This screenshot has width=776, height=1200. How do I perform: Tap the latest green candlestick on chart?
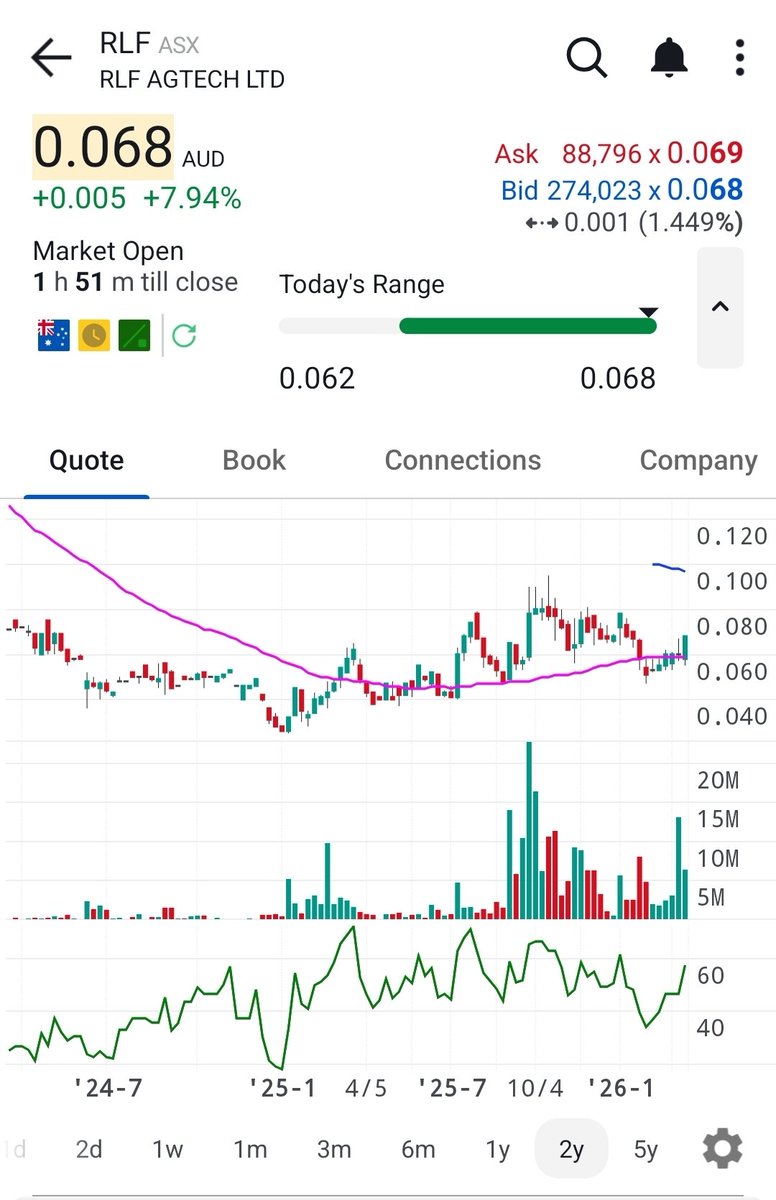(x=686, y=647)
